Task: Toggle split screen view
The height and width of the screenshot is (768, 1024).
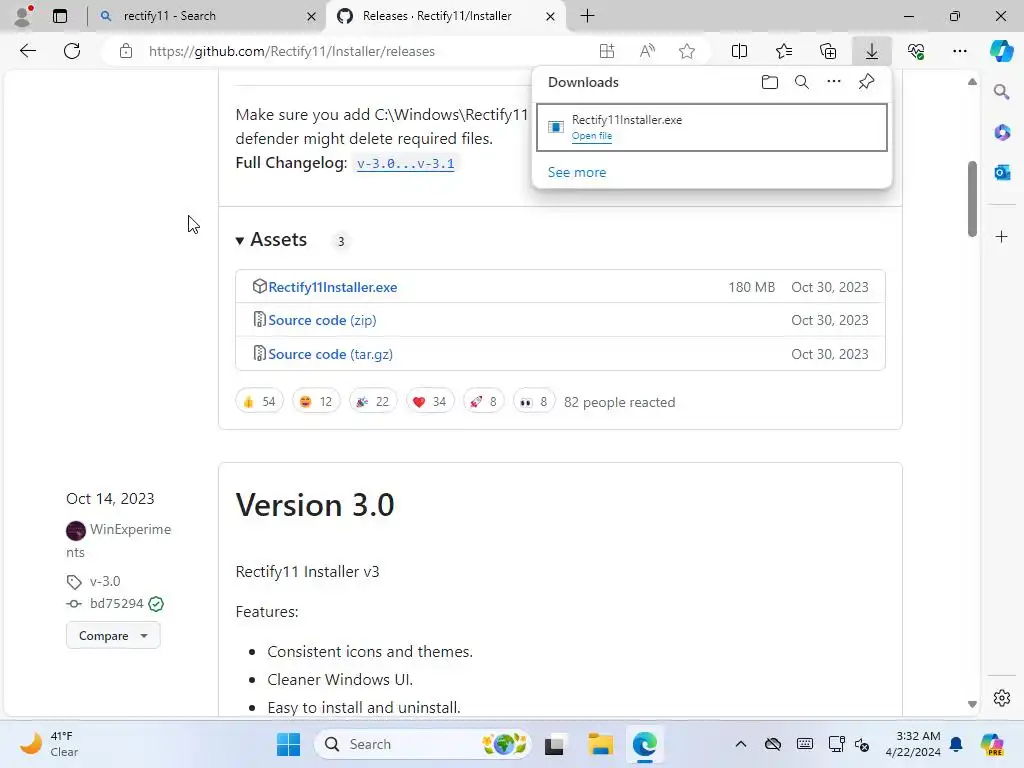Action: (739, 51)
